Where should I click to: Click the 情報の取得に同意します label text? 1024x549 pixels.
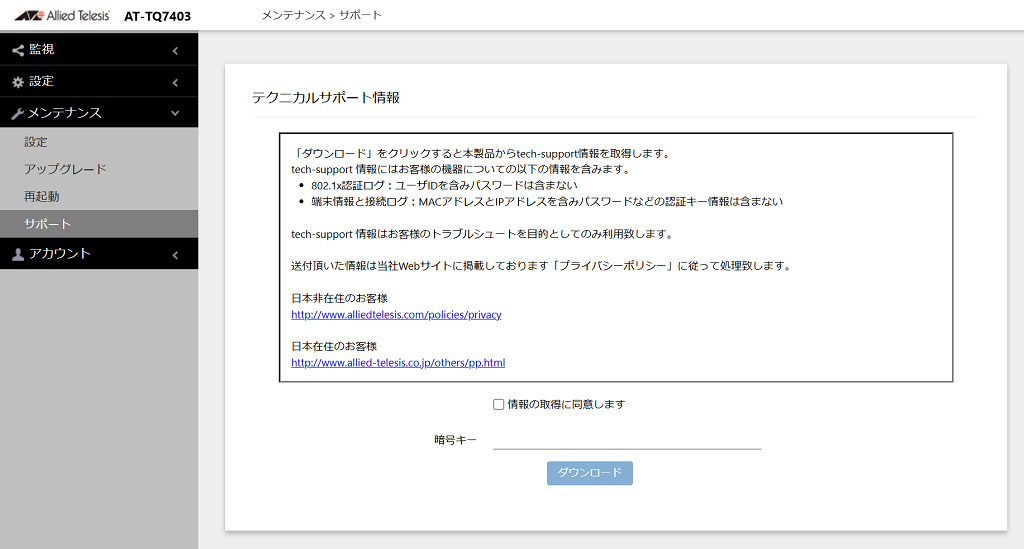tap(566, 405)
